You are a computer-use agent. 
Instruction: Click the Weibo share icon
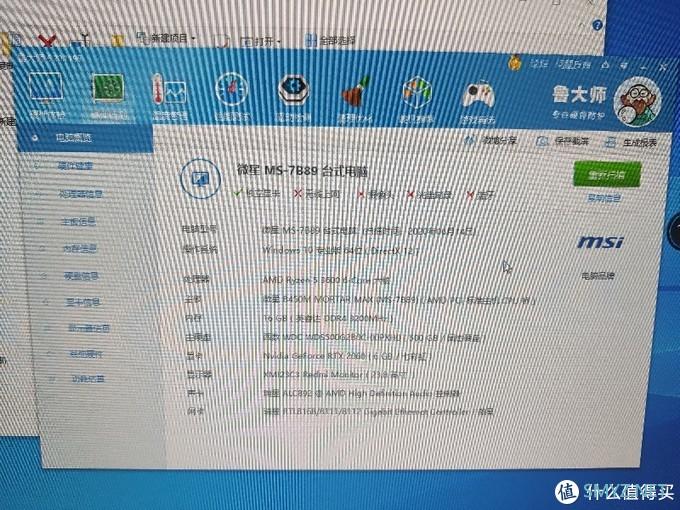470,141
